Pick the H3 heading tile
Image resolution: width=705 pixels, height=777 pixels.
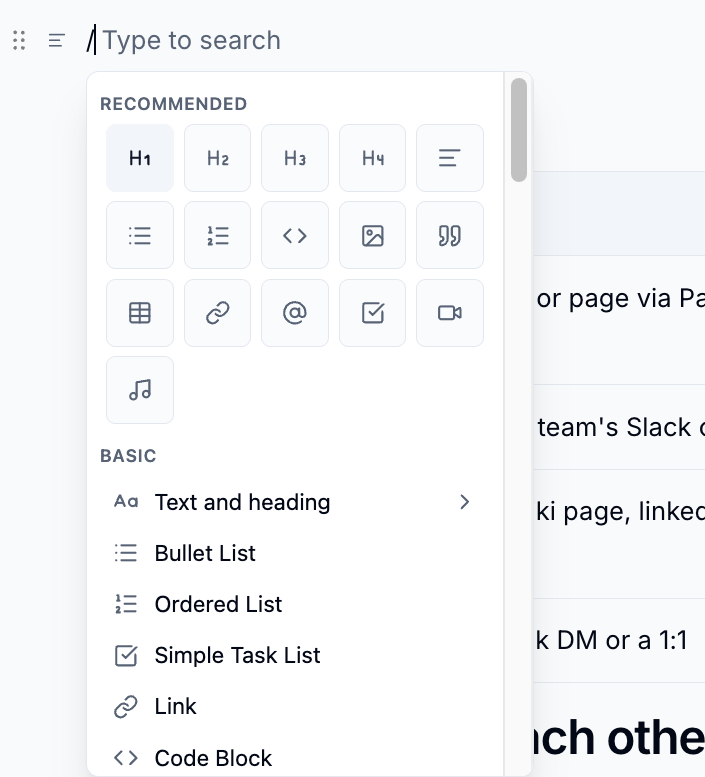[295, 158]
